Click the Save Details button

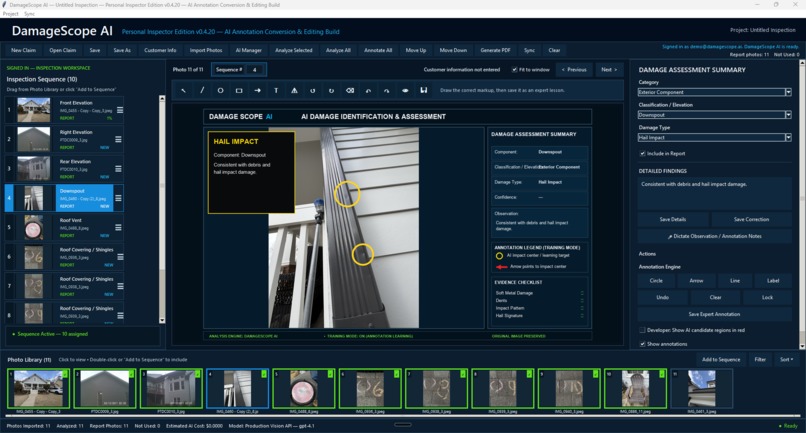(x=673, y=219)
